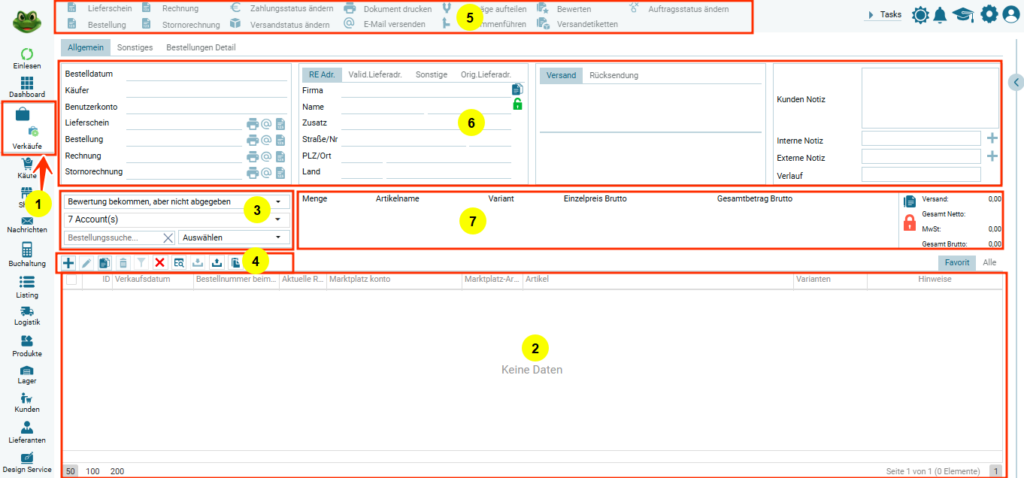Viewport: 1024px width, 478px height.
Task: Open notifications bell icon
Action: coord(941,14)
